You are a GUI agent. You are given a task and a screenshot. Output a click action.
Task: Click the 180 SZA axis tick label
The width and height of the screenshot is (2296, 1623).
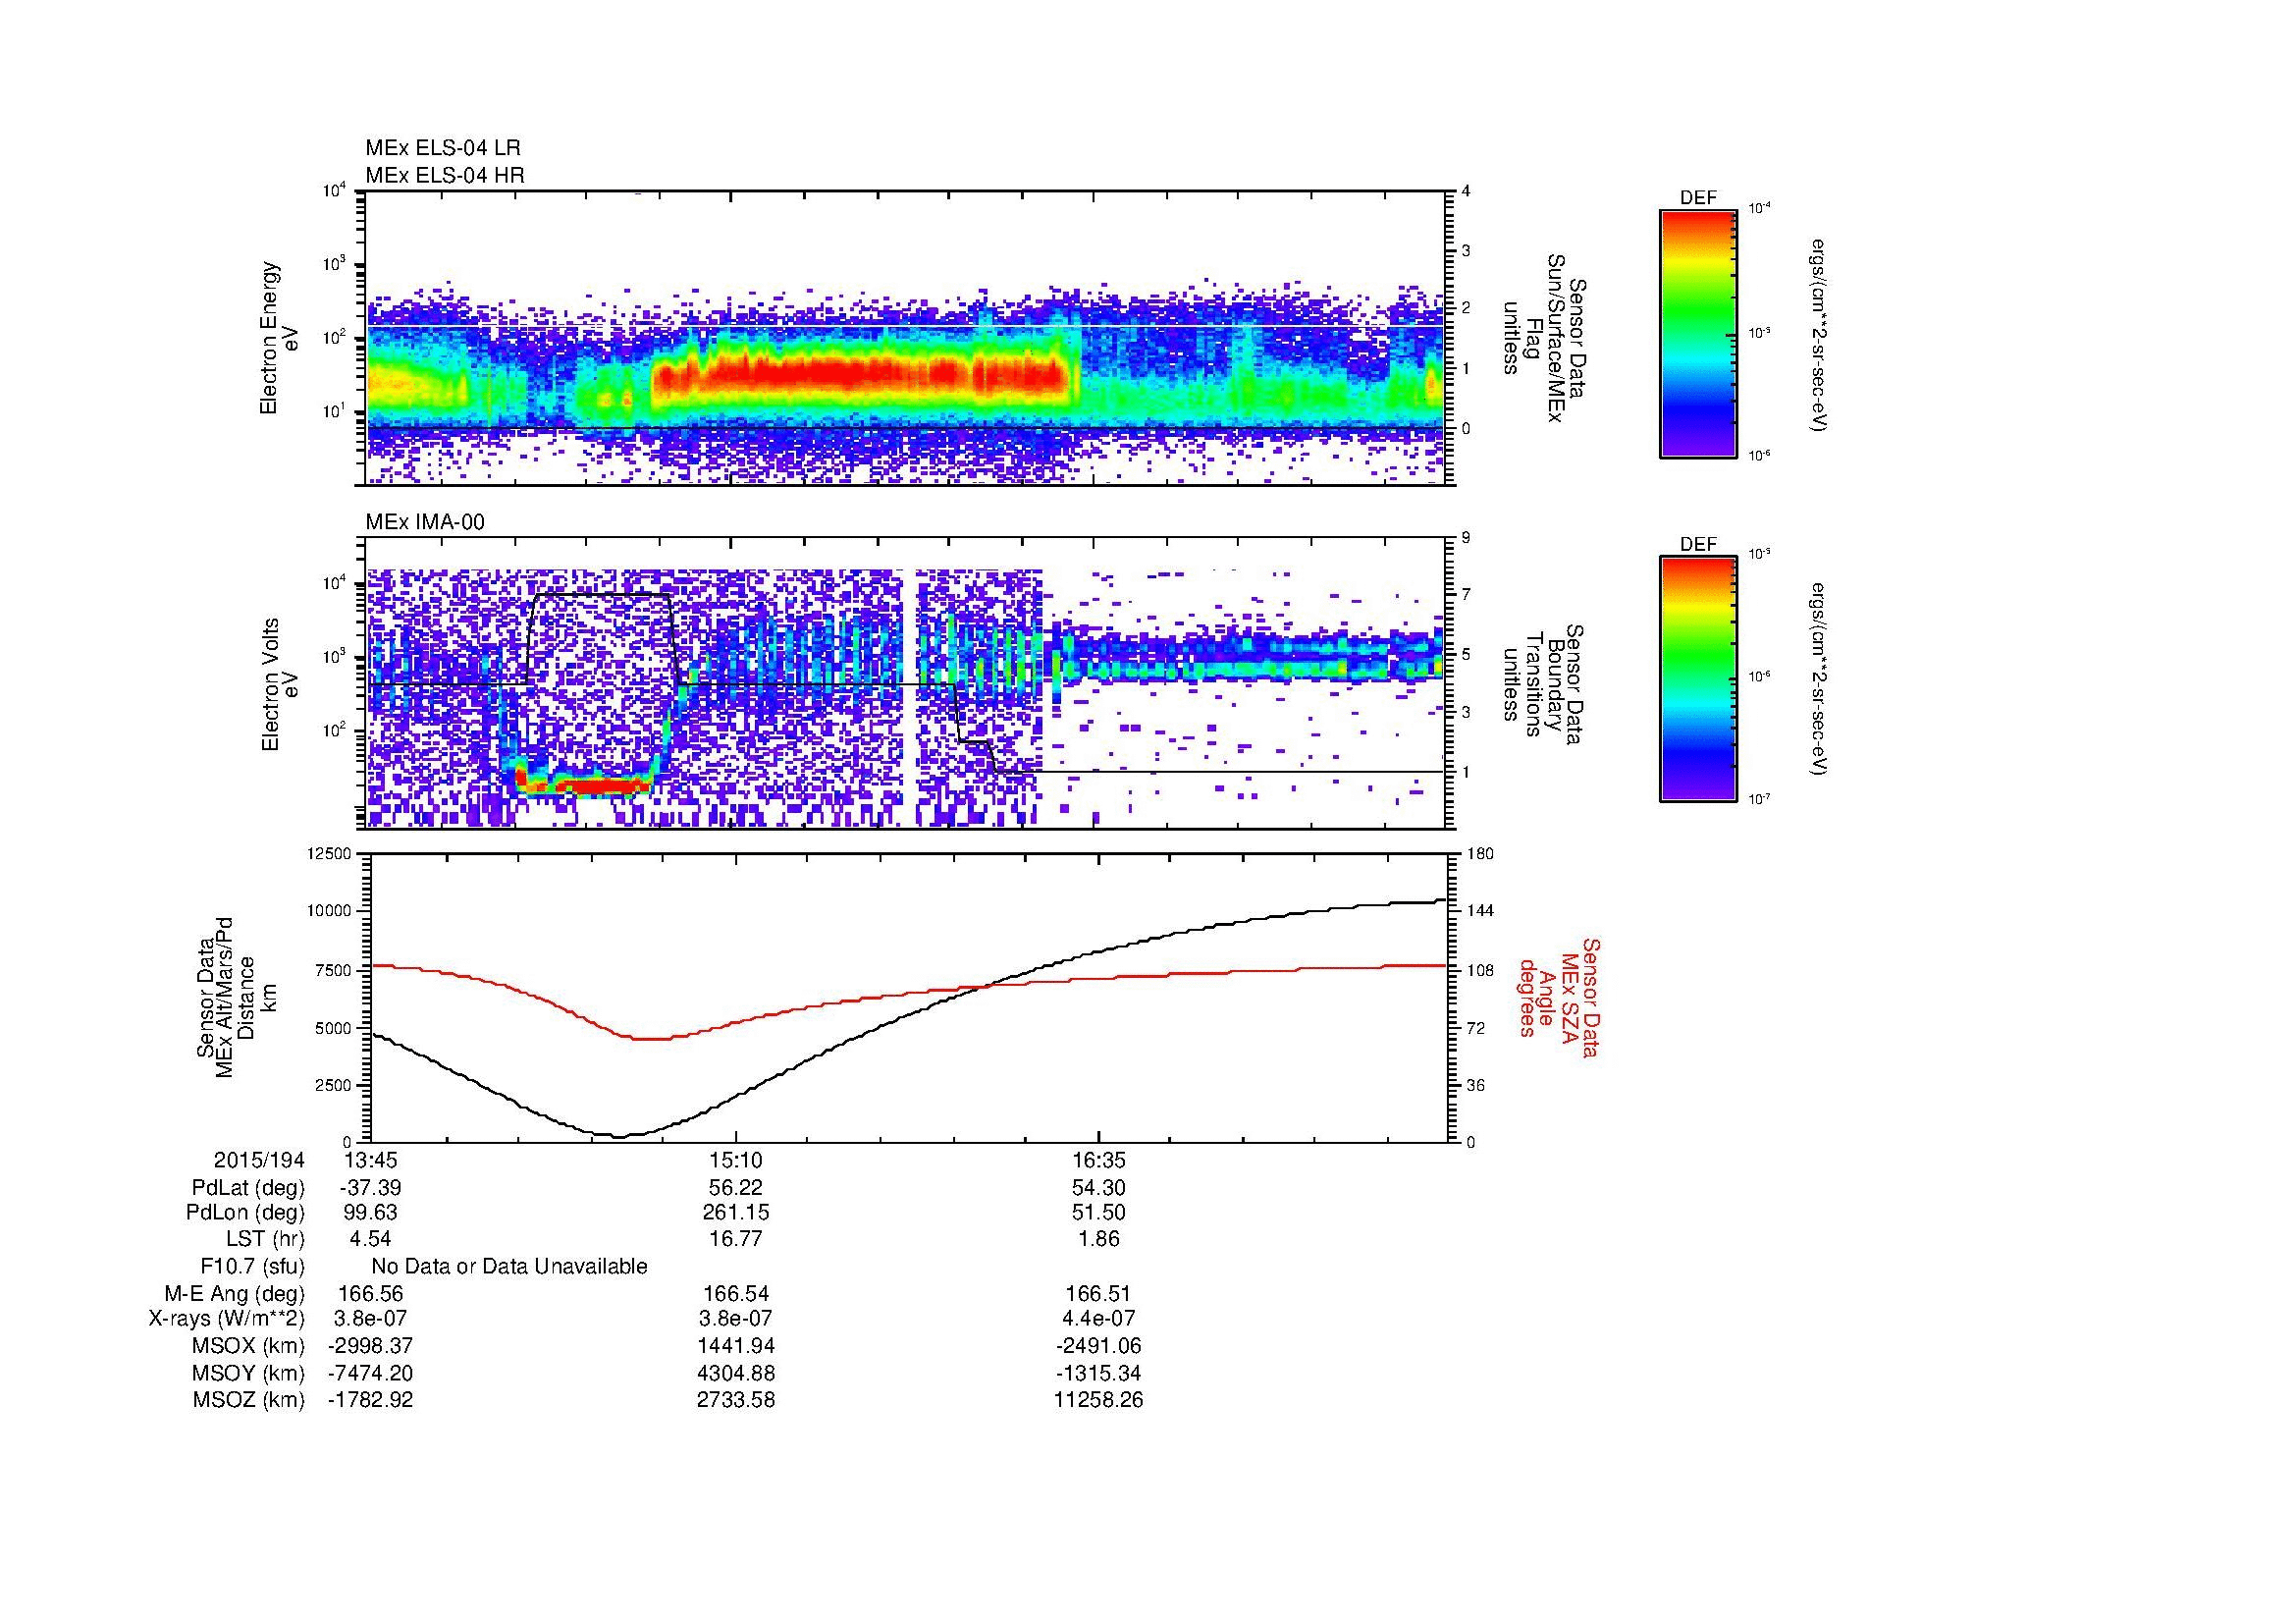pos(1479,853)
